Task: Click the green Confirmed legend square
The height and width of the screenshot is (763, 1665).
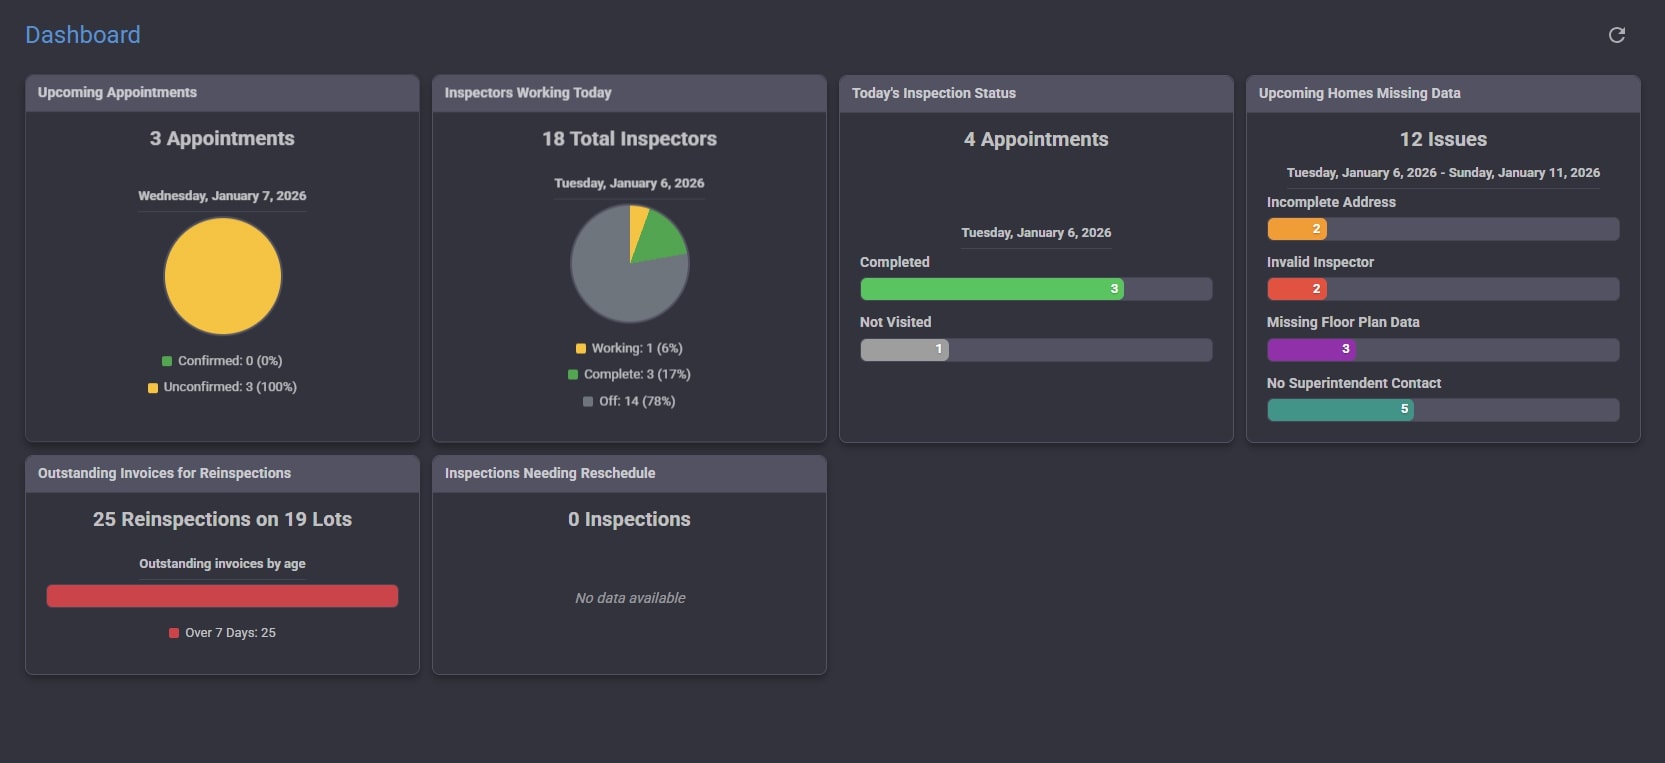Action: (x=167, y=361)
